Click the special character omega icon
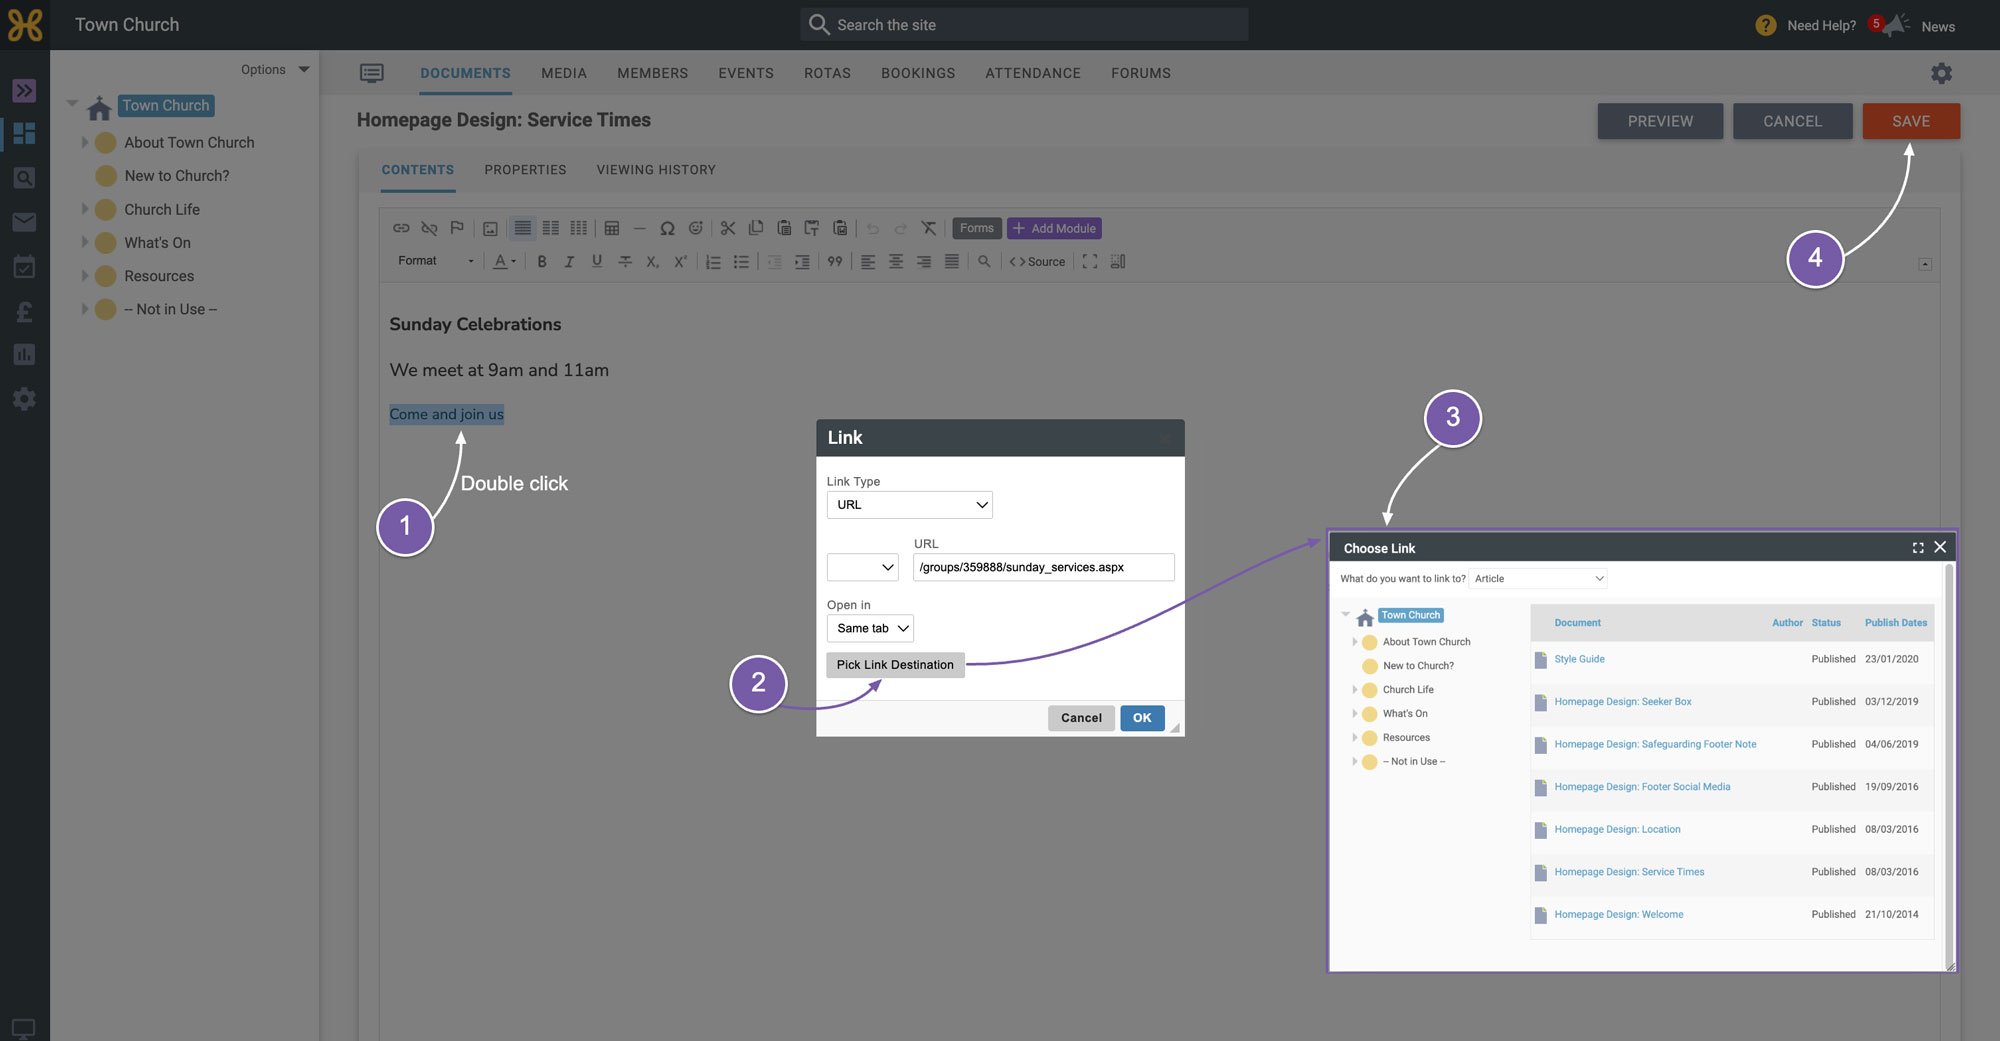Viewport: 2000px width, 1041px height. [667, 228]
